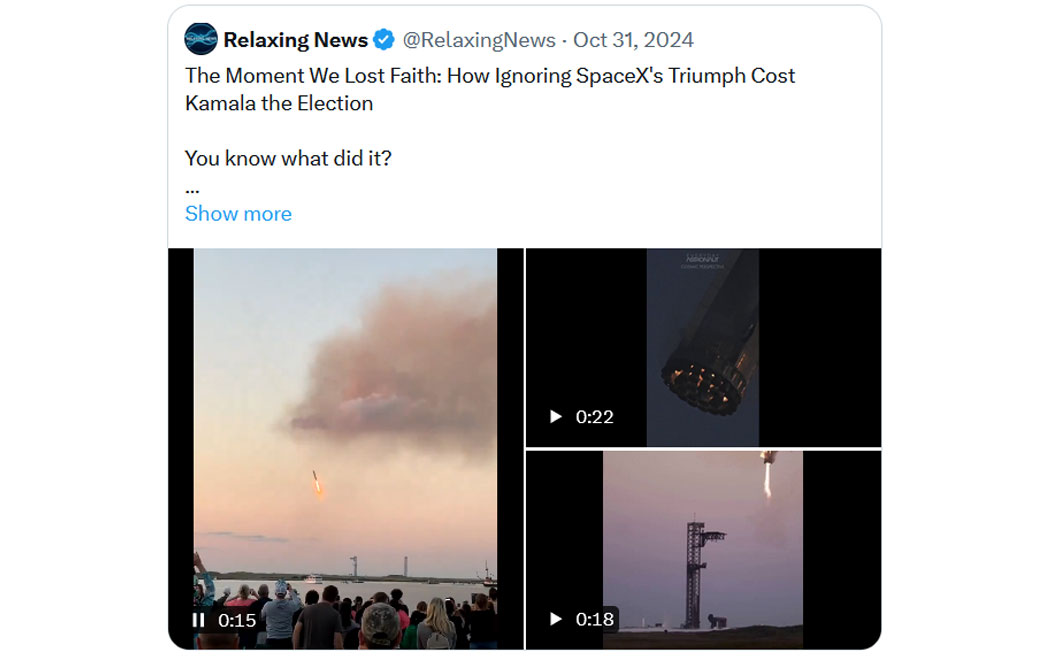Visit the @RelaxingNews handle link
Viewport: 1050px width, 659px height.
point(479,40)
